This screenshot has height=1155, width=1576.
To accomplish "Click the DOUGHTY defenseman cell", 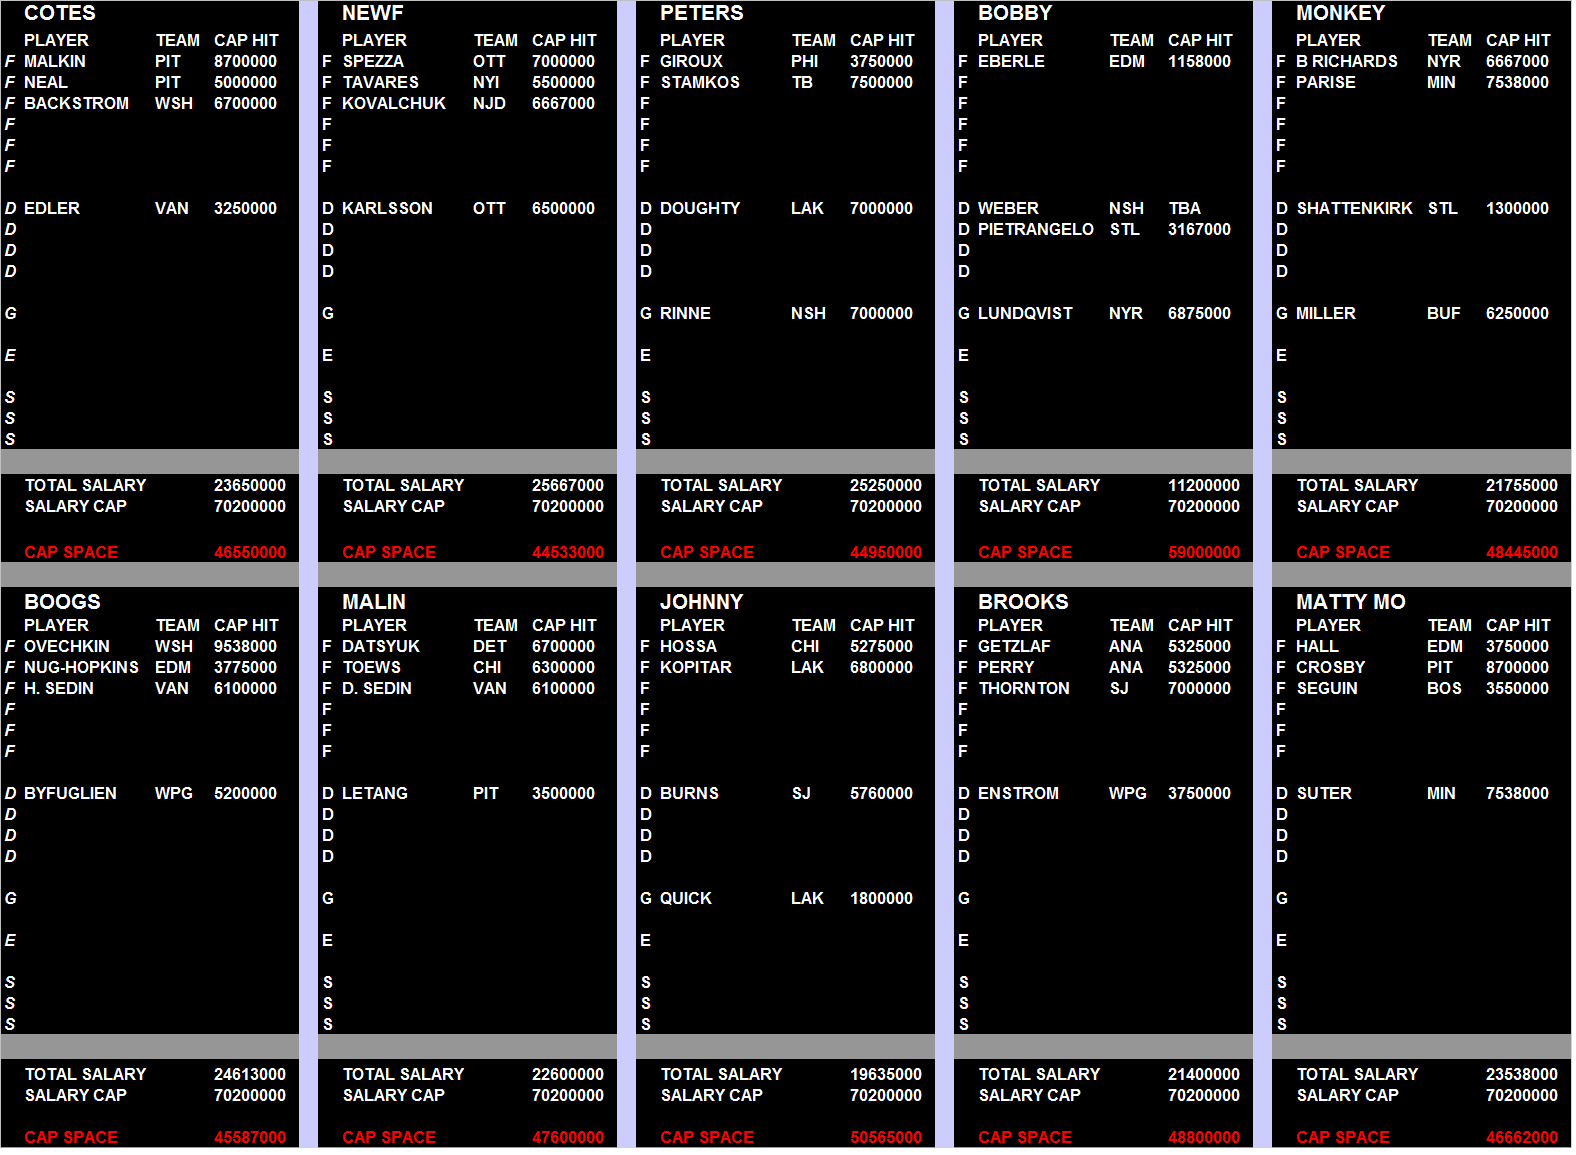I will 700,208.
